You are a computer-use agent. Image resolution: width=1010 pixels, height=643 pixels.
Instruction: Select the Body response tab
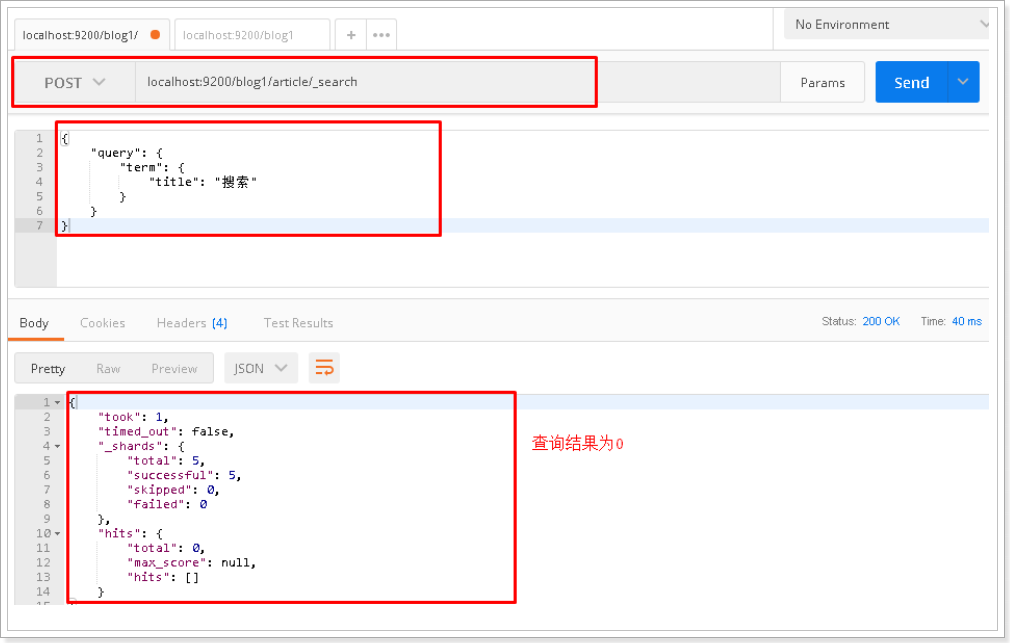click(x=34, y=323)
